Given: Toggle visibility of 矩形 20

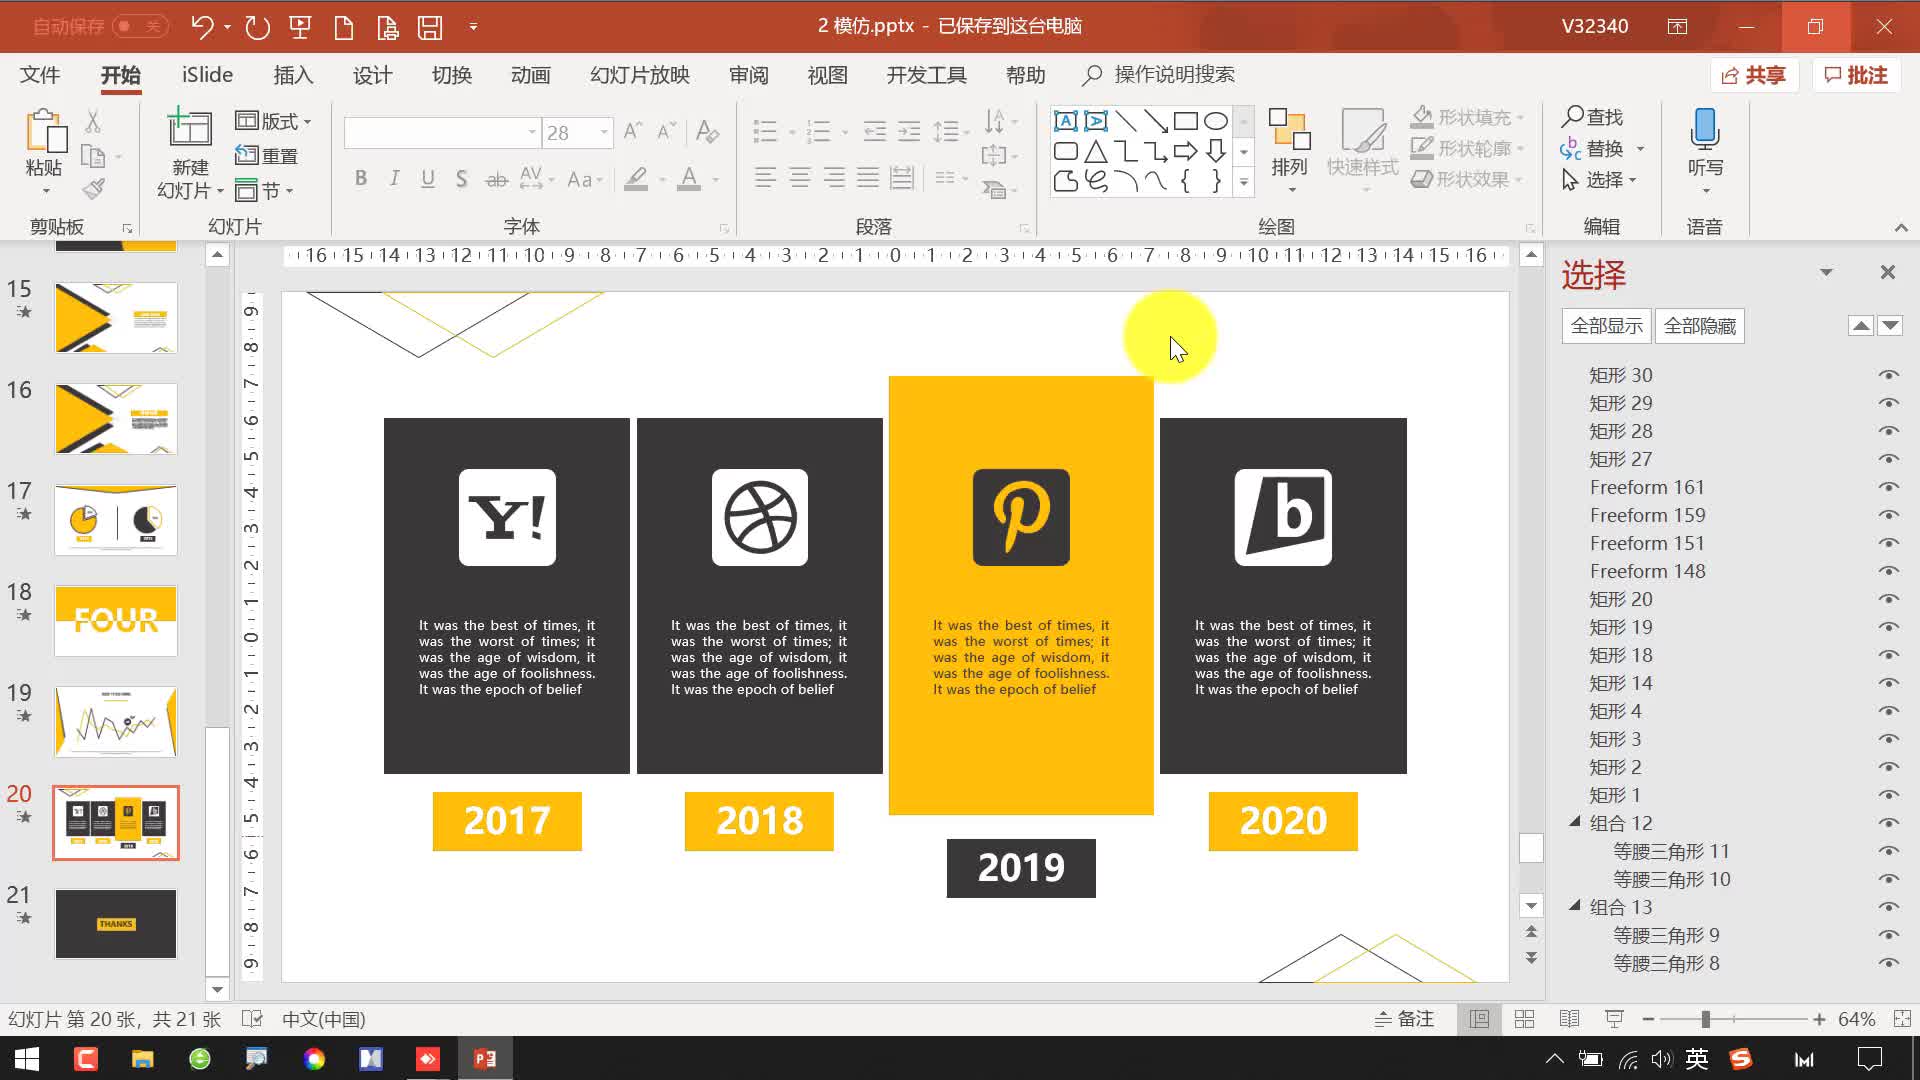Looking at the screenshot, I should (x=1888, y=599).
